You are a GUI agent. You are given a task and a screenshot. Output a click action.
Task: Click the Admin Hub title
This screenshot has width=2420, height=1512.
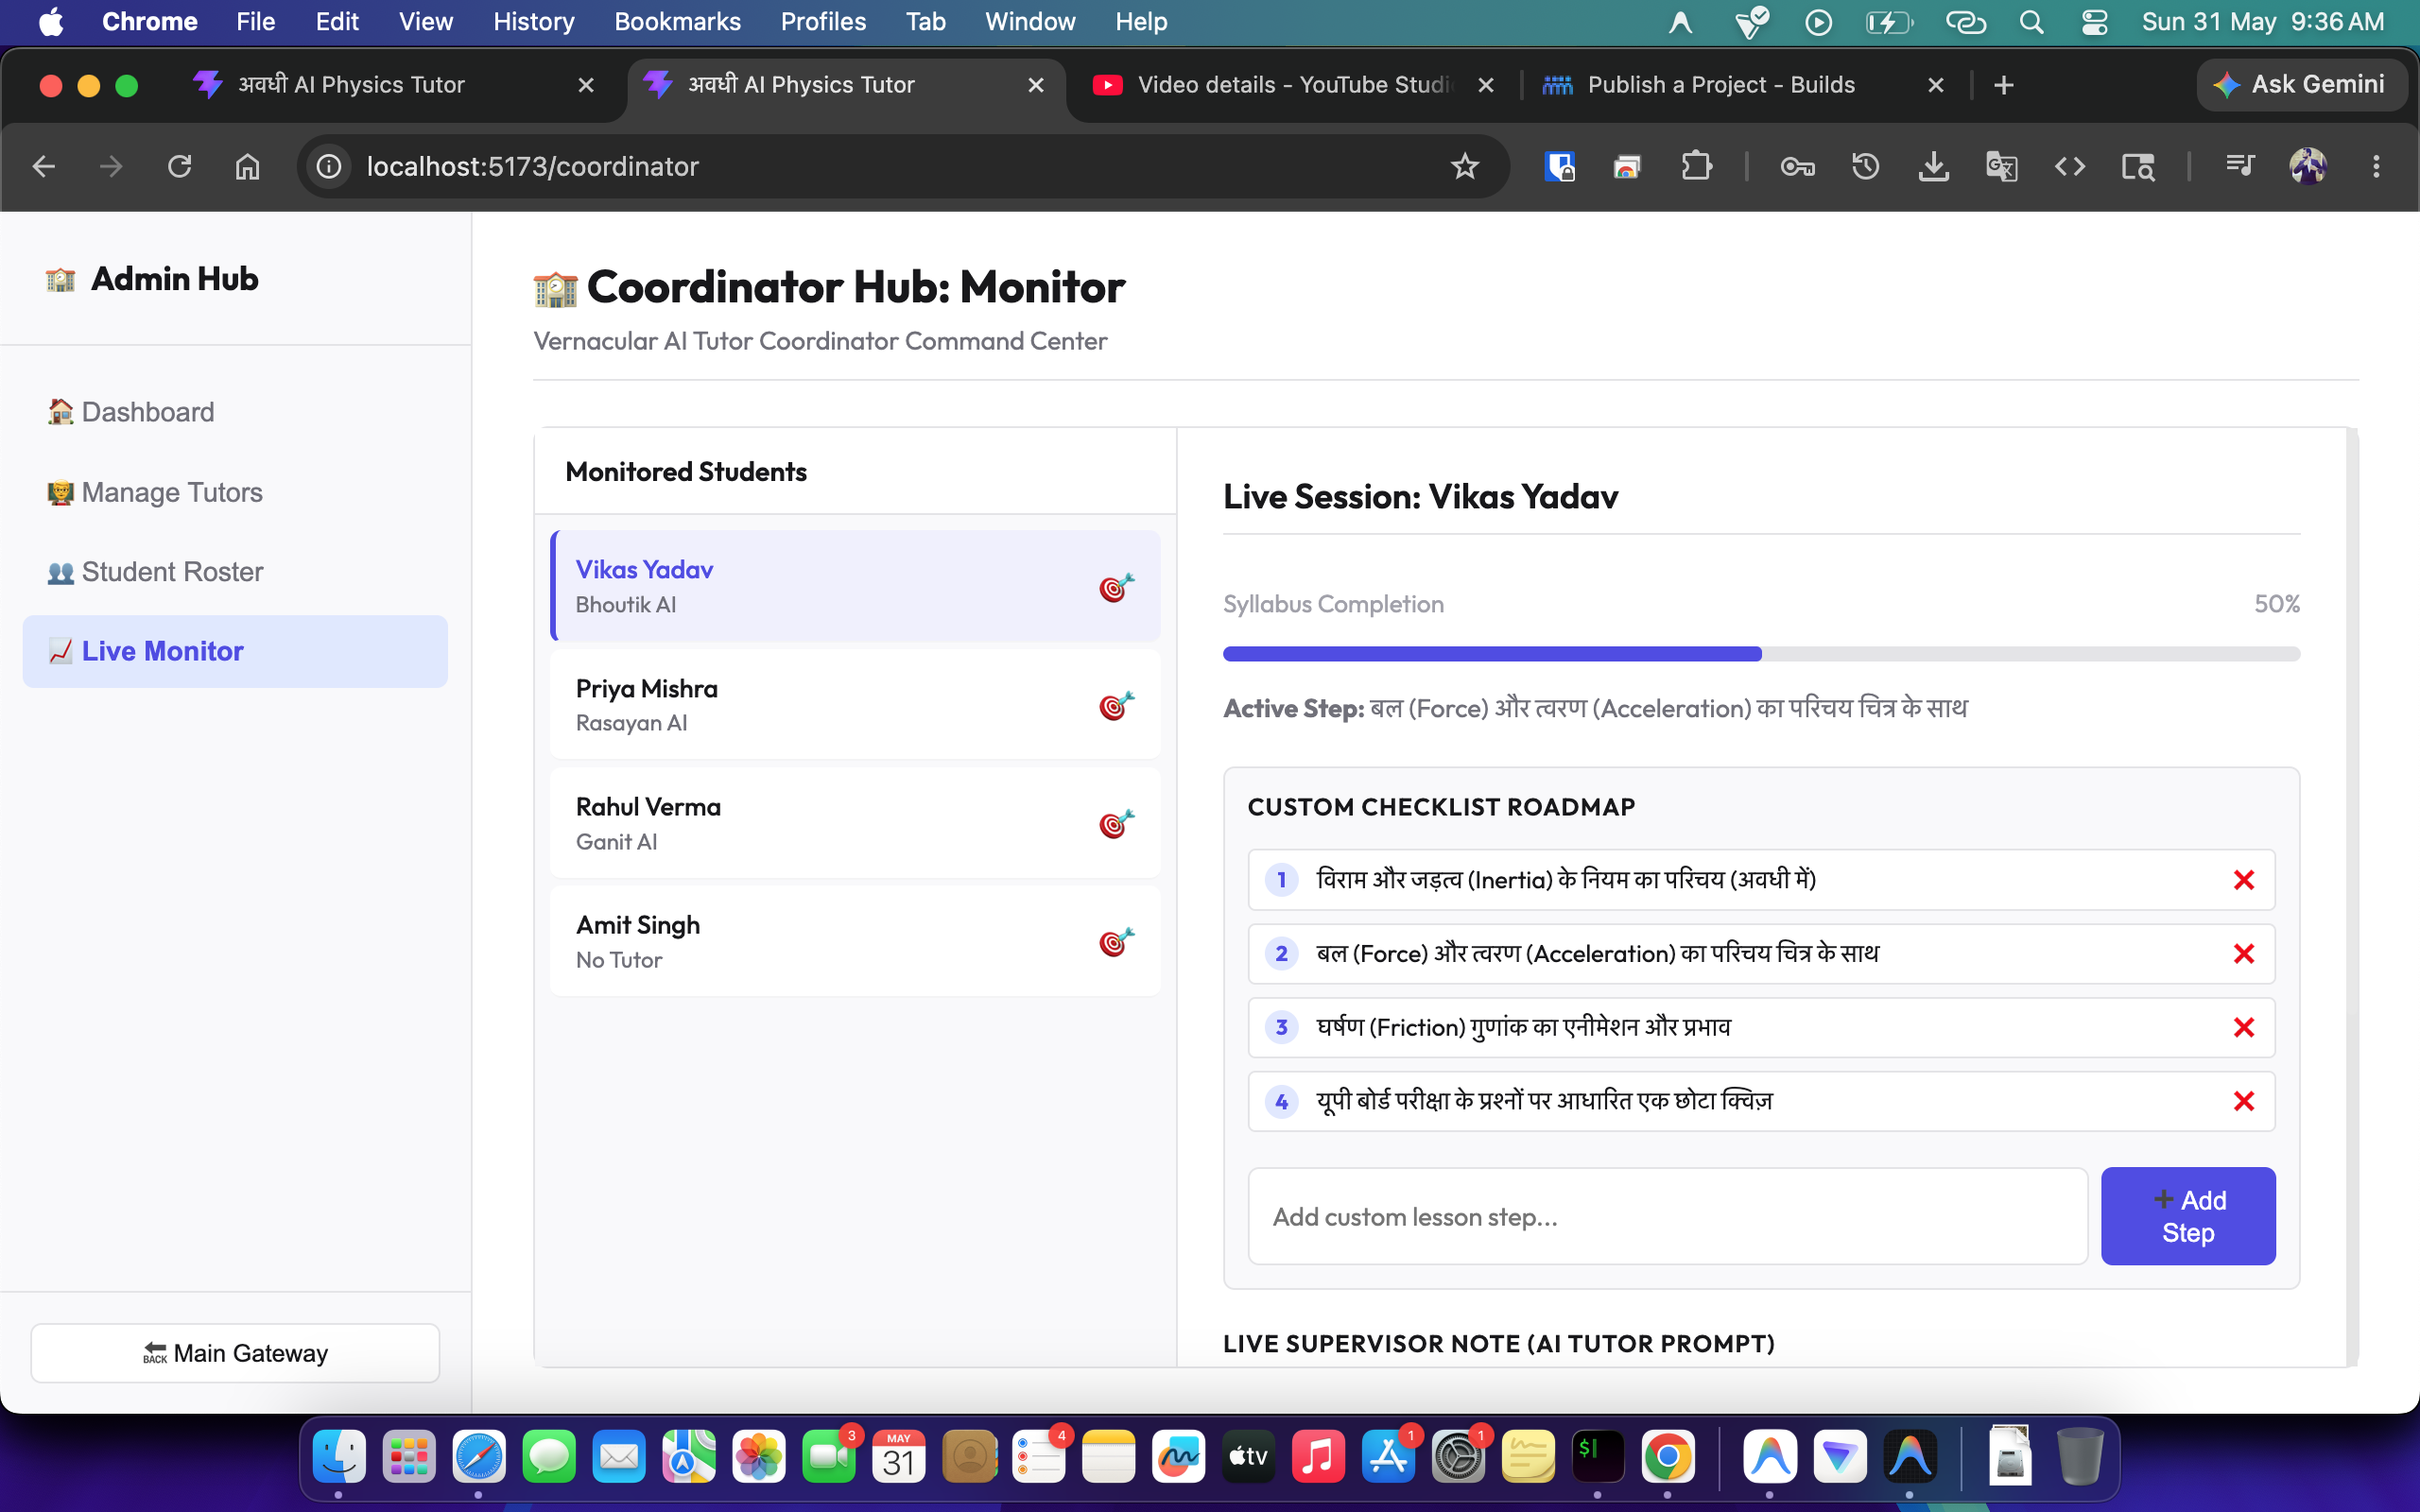(x=174, y=279)
